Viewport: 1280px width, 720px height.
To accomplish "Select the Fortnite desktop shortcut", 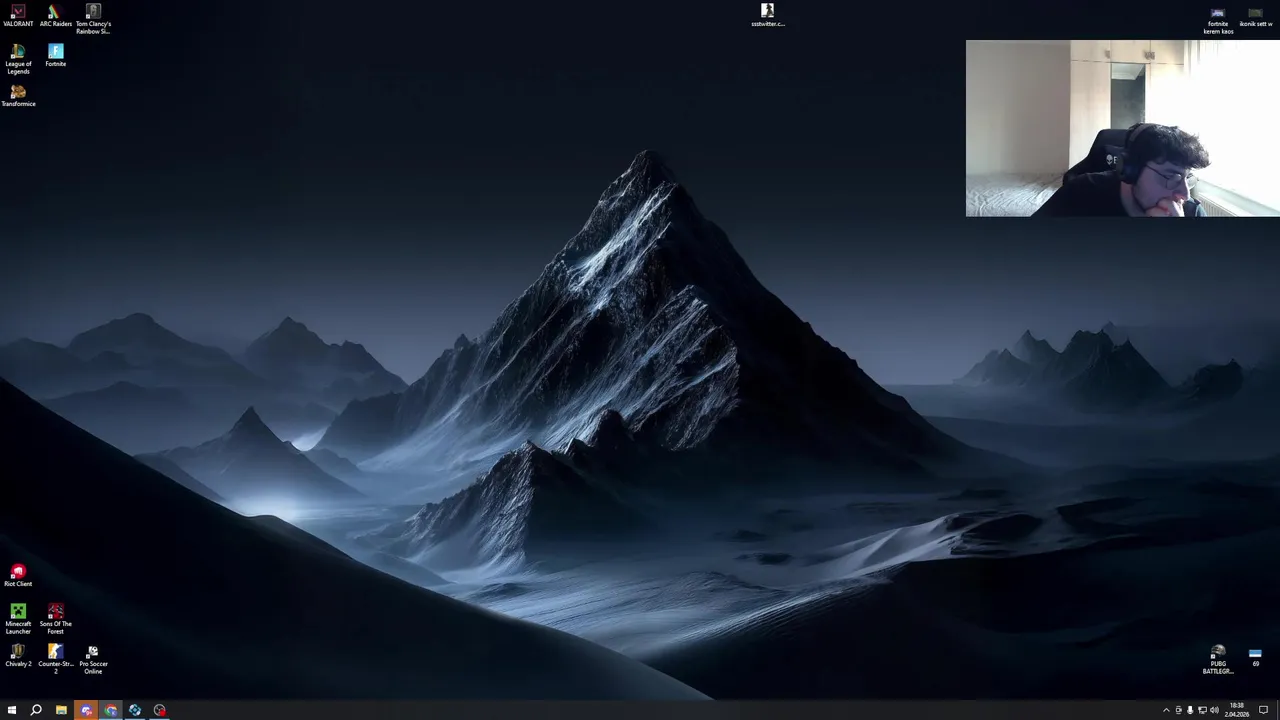I will (55, 56).
